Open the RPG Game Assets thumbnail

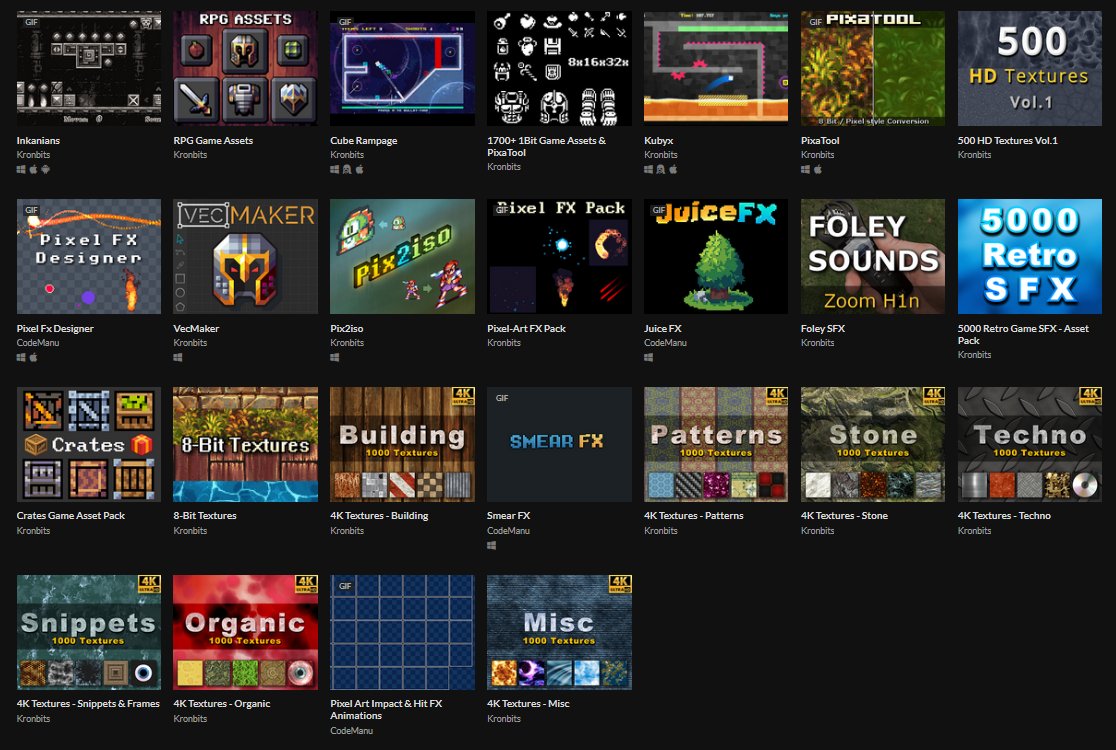[246, 68]
